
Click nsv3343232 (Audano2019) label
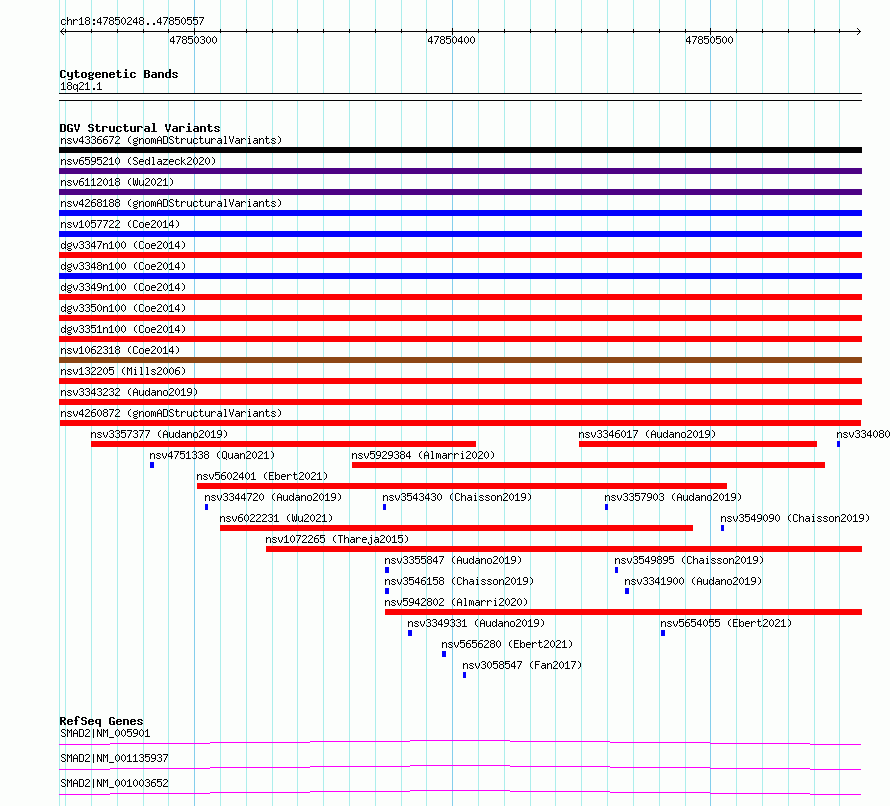pyautogui.click(x=129, y=392)
